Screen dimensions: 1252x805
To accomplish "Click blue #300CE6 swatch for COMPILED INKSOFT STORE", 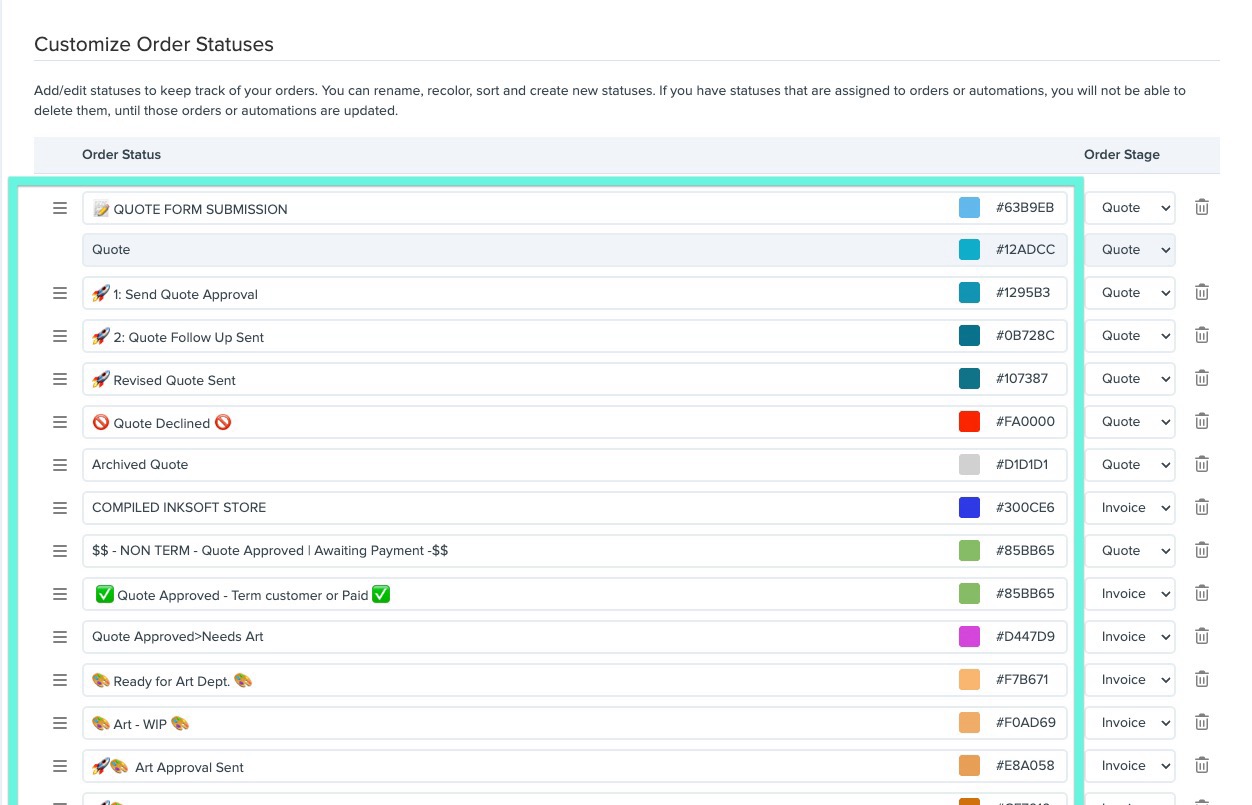I will coord(969,508).
